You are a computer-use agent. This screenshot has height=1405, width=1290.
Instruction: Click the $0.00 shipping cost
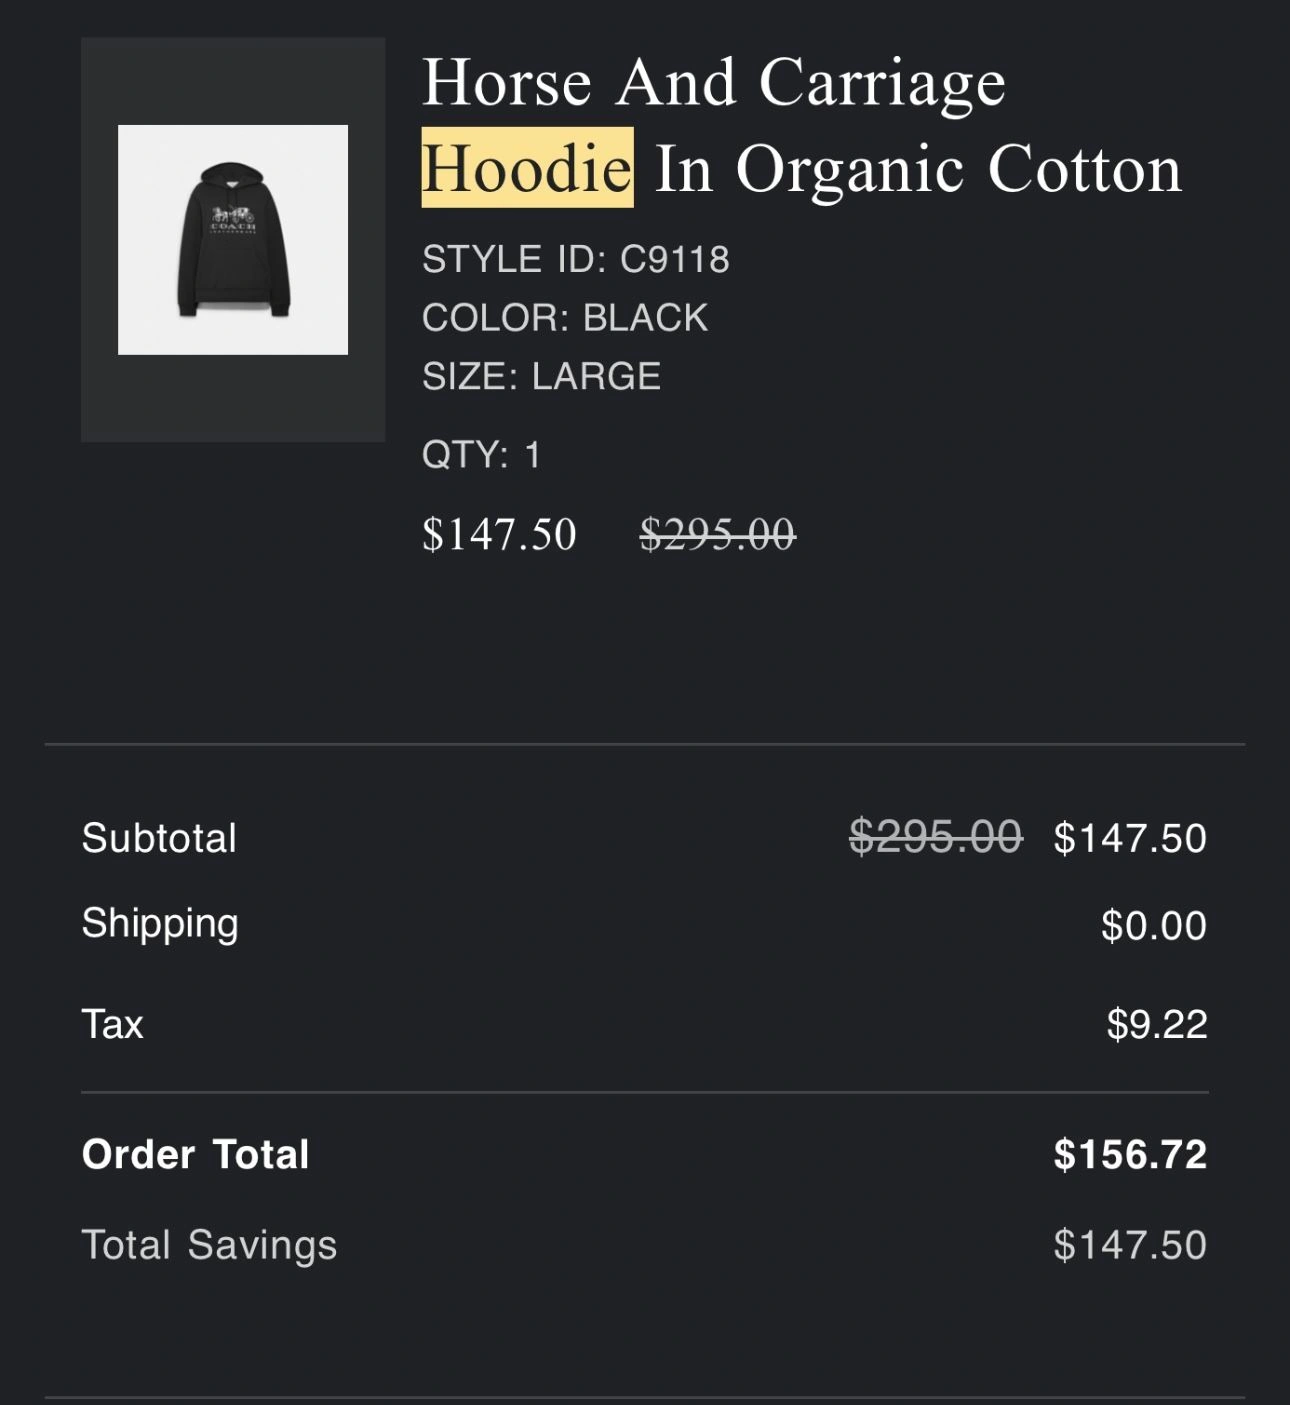click(1154, 926)
